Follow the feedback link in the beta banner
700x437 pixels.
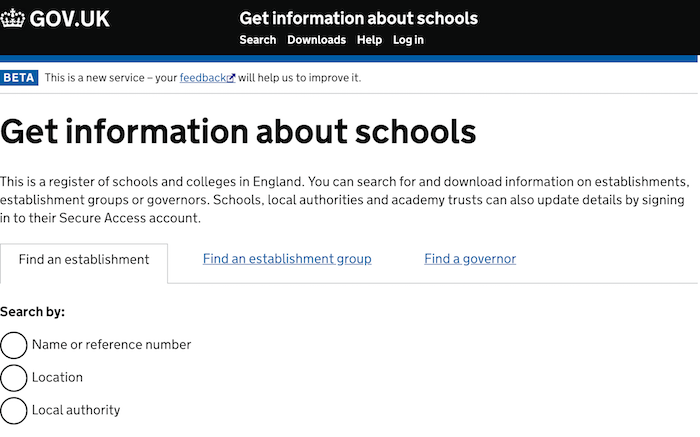[202, 78]
